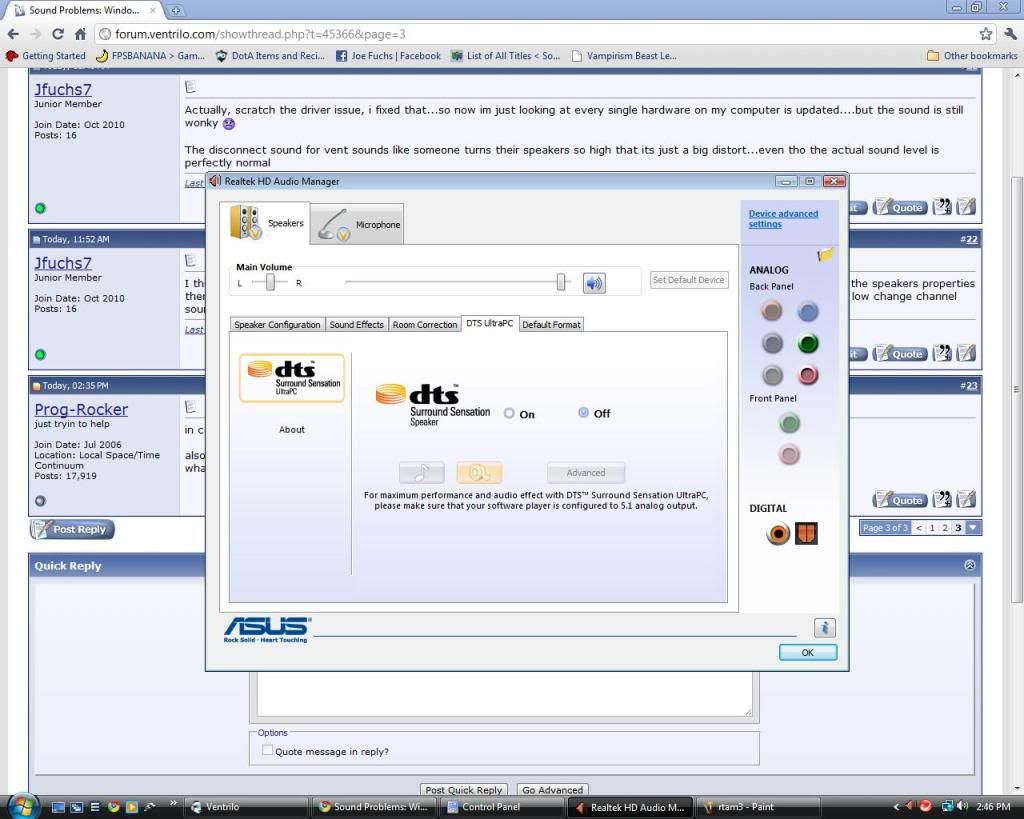Click the browser vertical scrollbar
1024x819 pixels.
point(1016,389)
